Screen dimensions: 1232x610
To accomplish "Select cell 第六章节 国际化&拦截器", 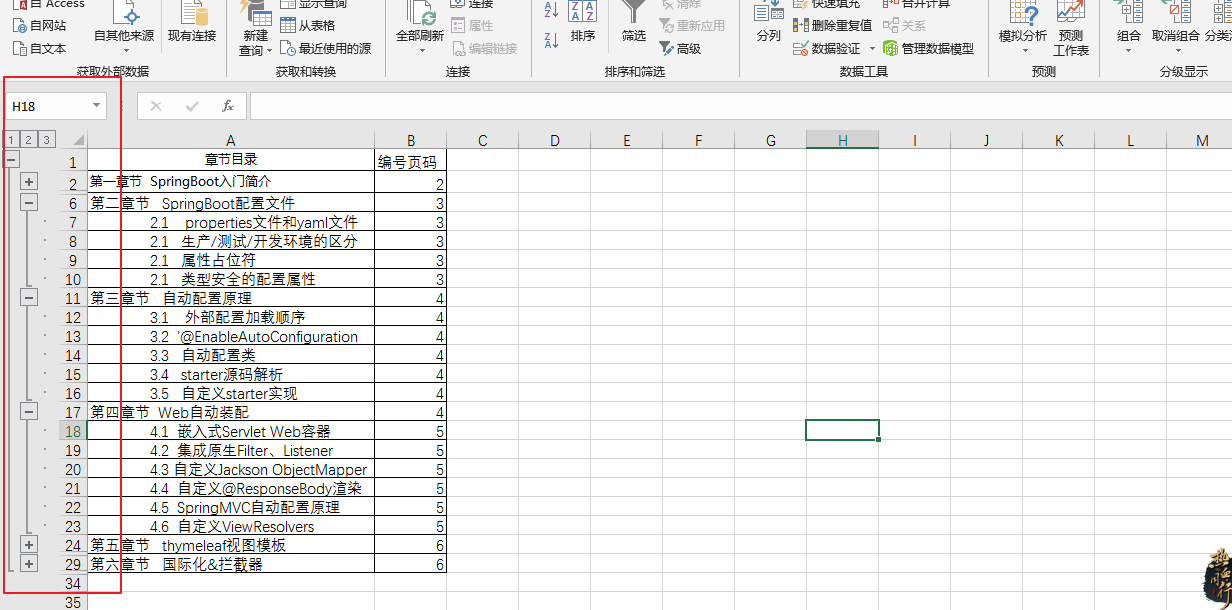I will coord(231,564).
